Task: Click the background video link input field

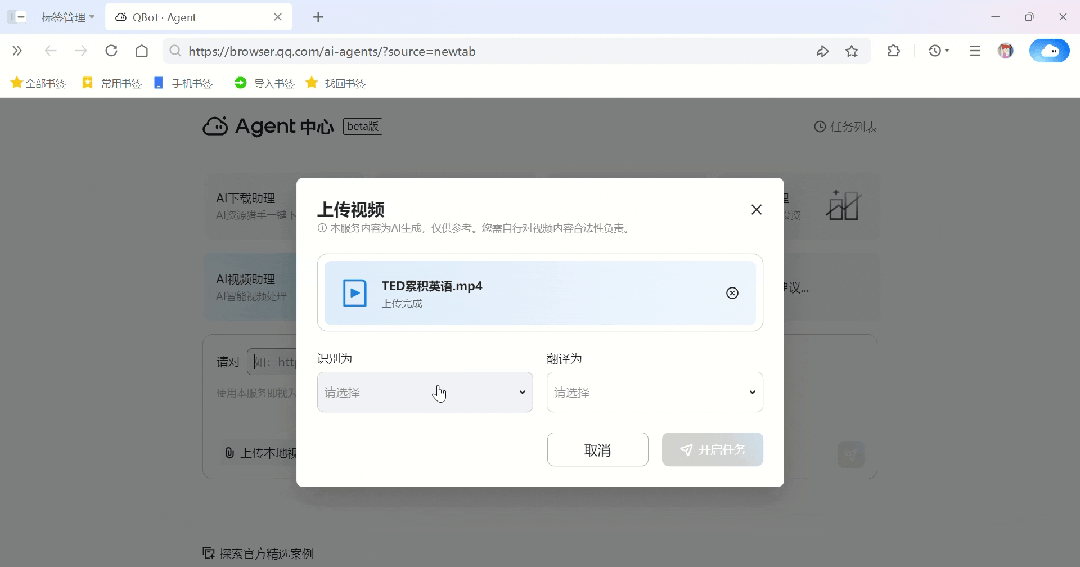Action: (272, 362)
